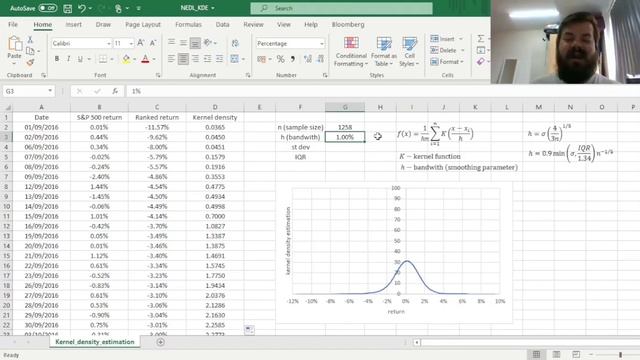
Task: Open Cell Styles gallery
Action: 409,51
